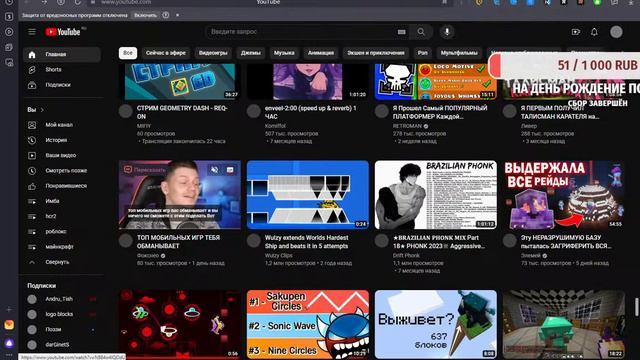The width and height of the screenshot is (640, 360).
Task: Open title Я Прошел Самый ПОПУЛЯРНЫЙ ПЛАТФОРМЕР
Action: click(440, 112)
